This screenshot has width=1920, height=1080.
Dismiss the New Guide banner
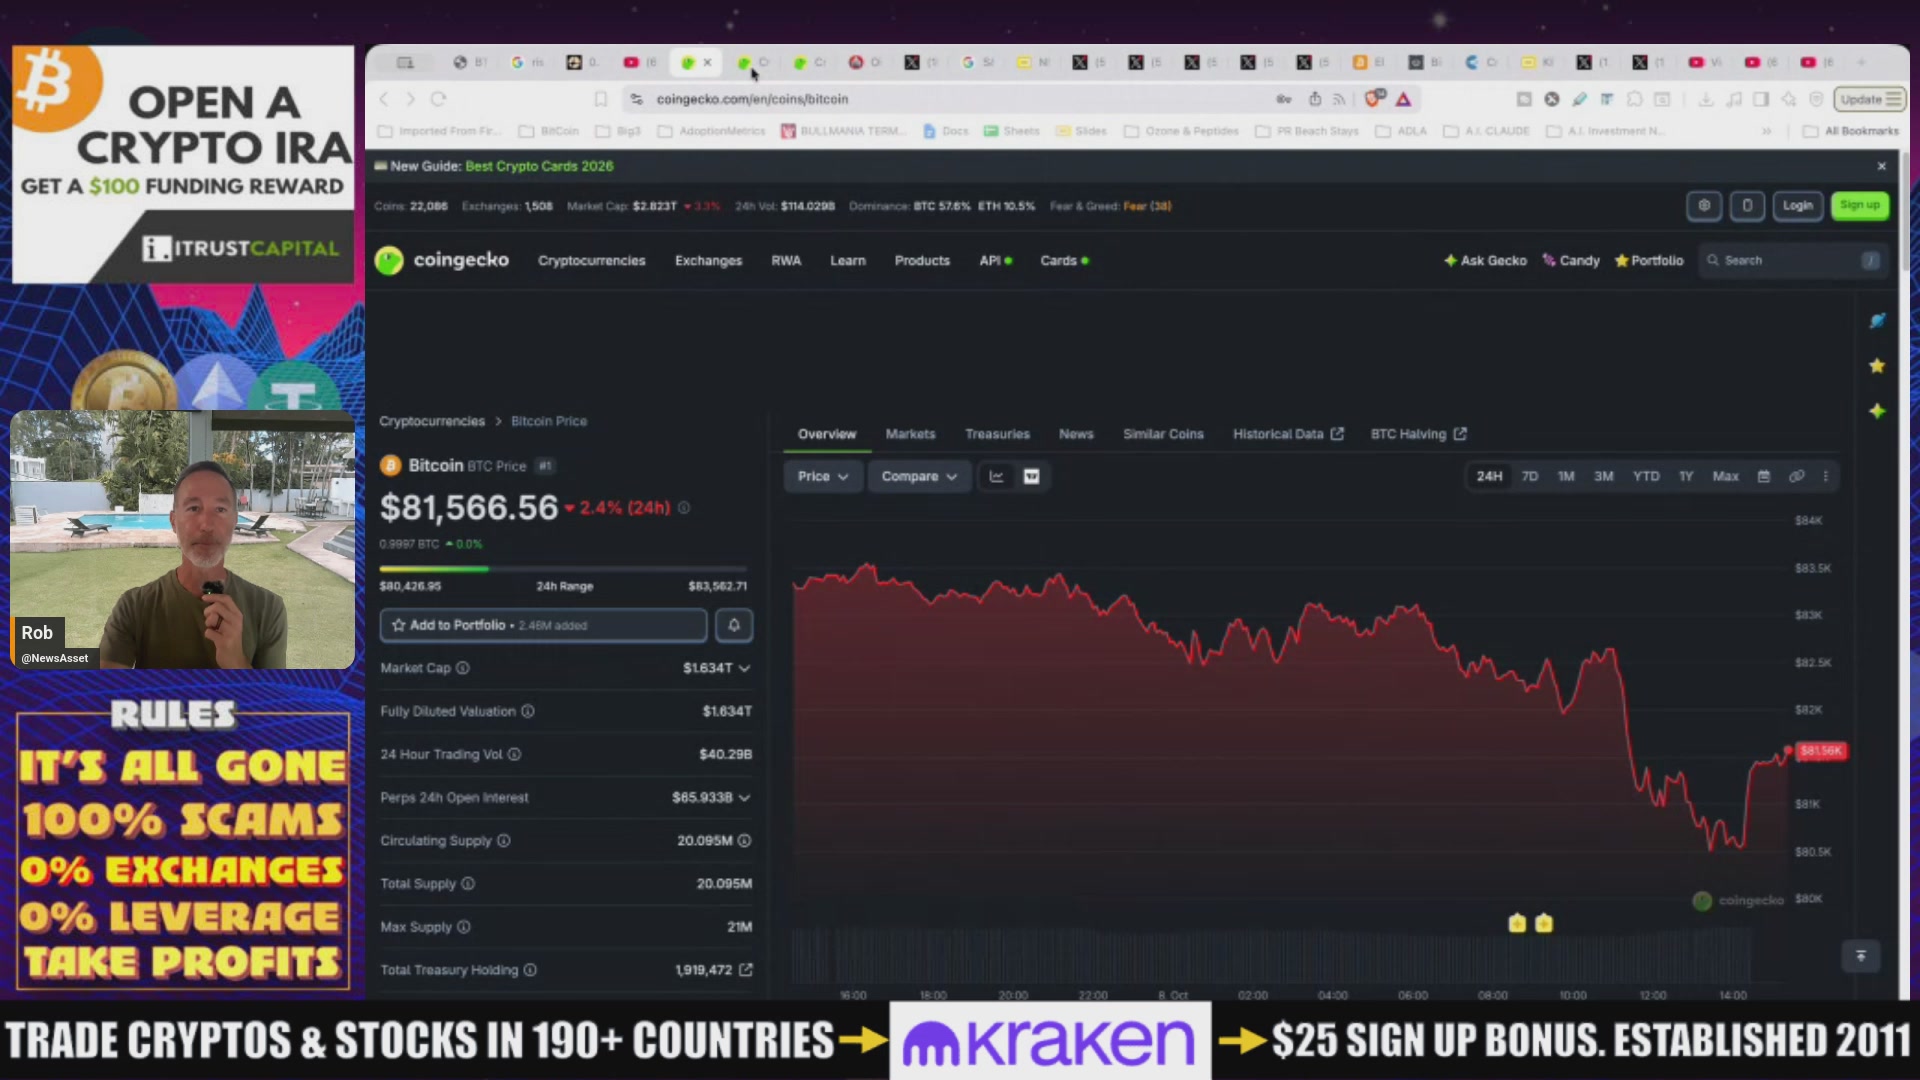pyautogui.click(x=1881, y=166)
